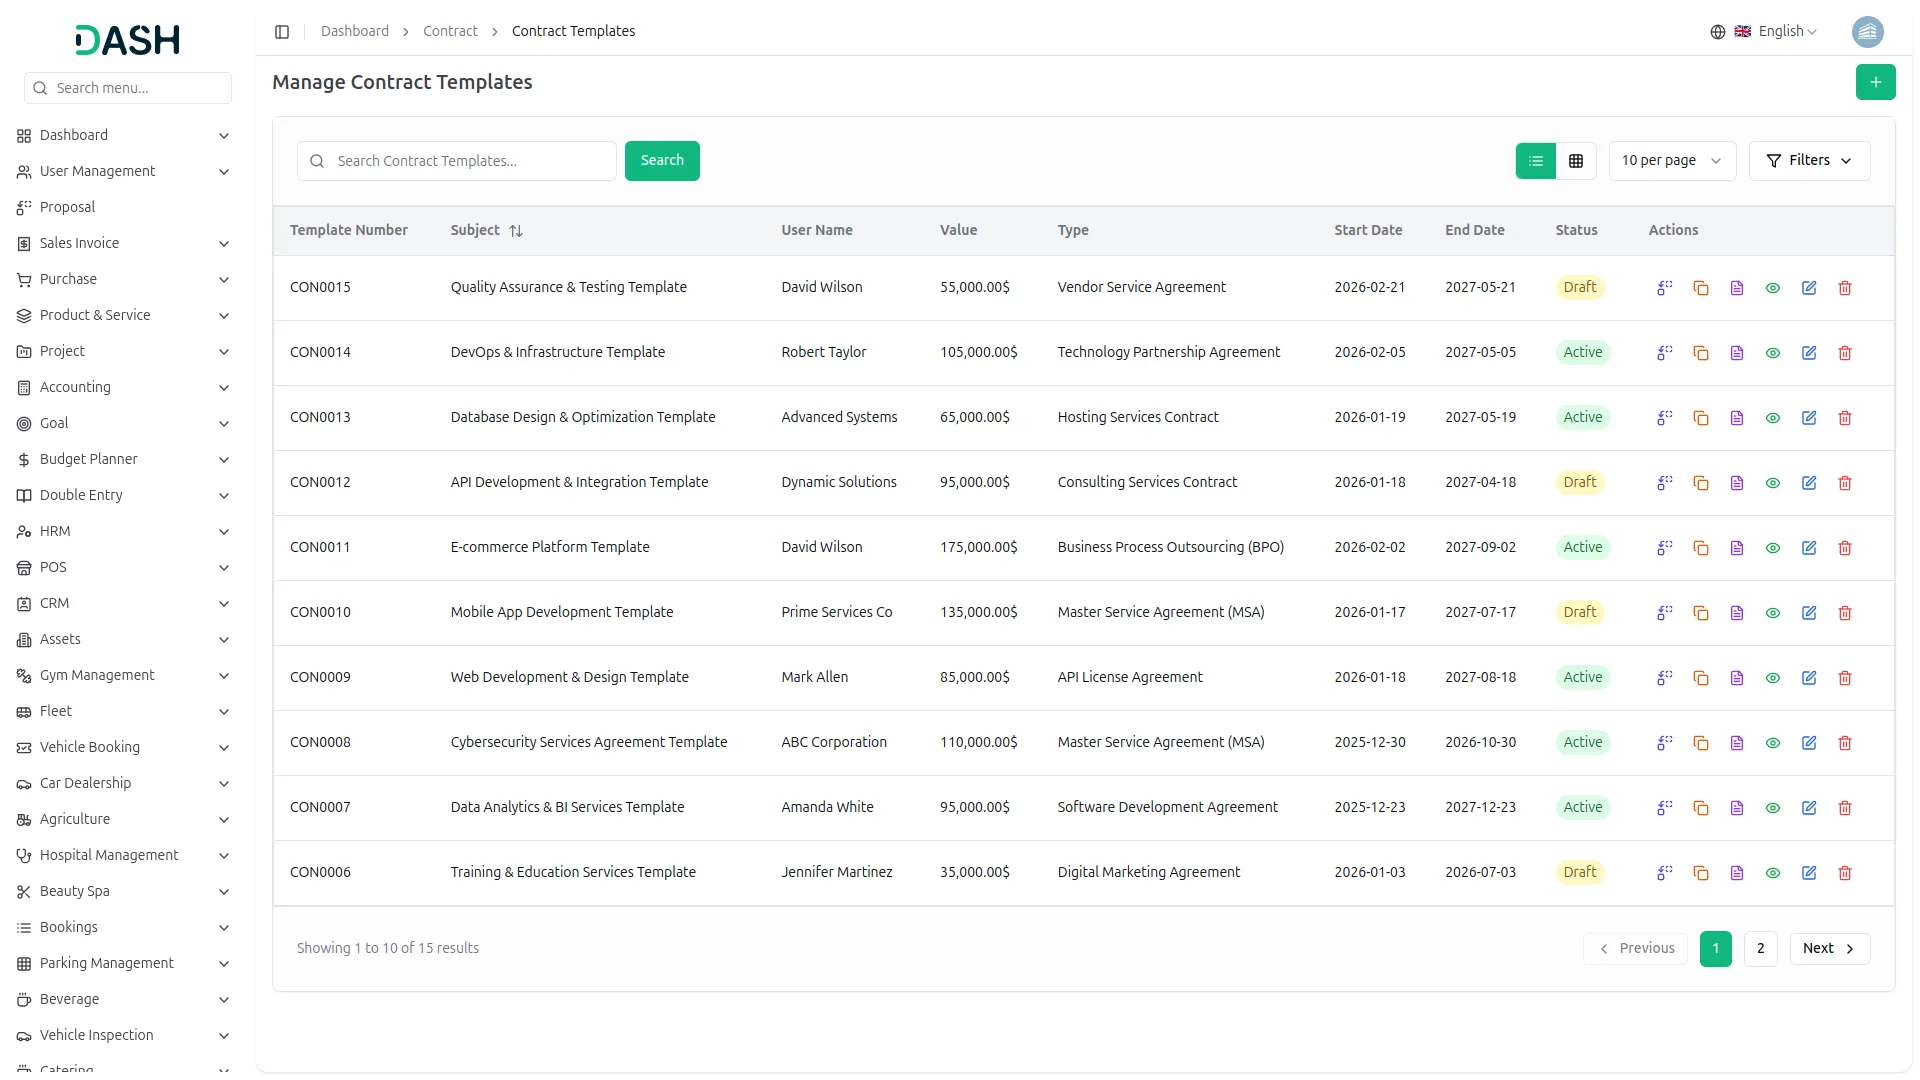This screenshot has width=1920, height=1080.
Task: Select the Sales Invoice sidebar icon
Action: coord(23,243)
